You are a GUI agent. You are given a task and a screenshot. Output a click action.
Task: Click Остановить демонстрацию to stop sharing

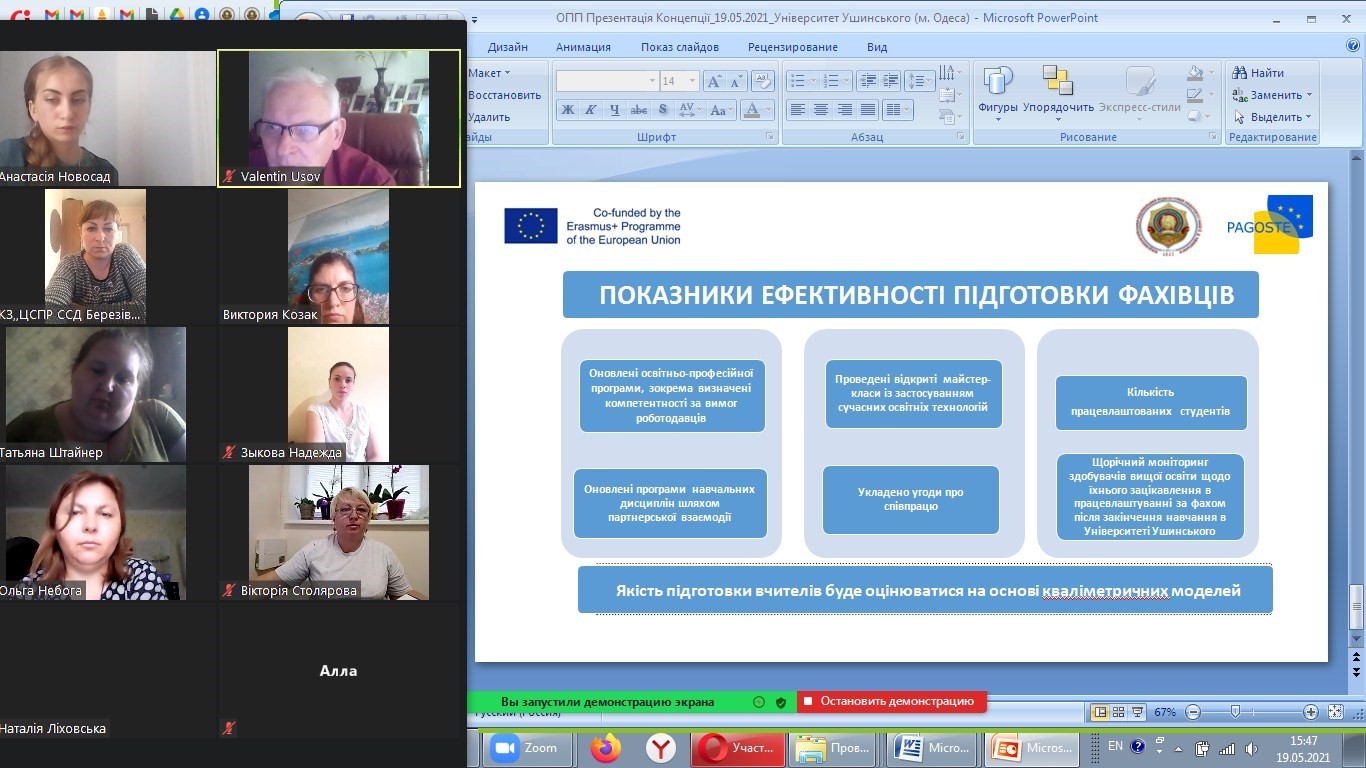click(x=891, y=702)
